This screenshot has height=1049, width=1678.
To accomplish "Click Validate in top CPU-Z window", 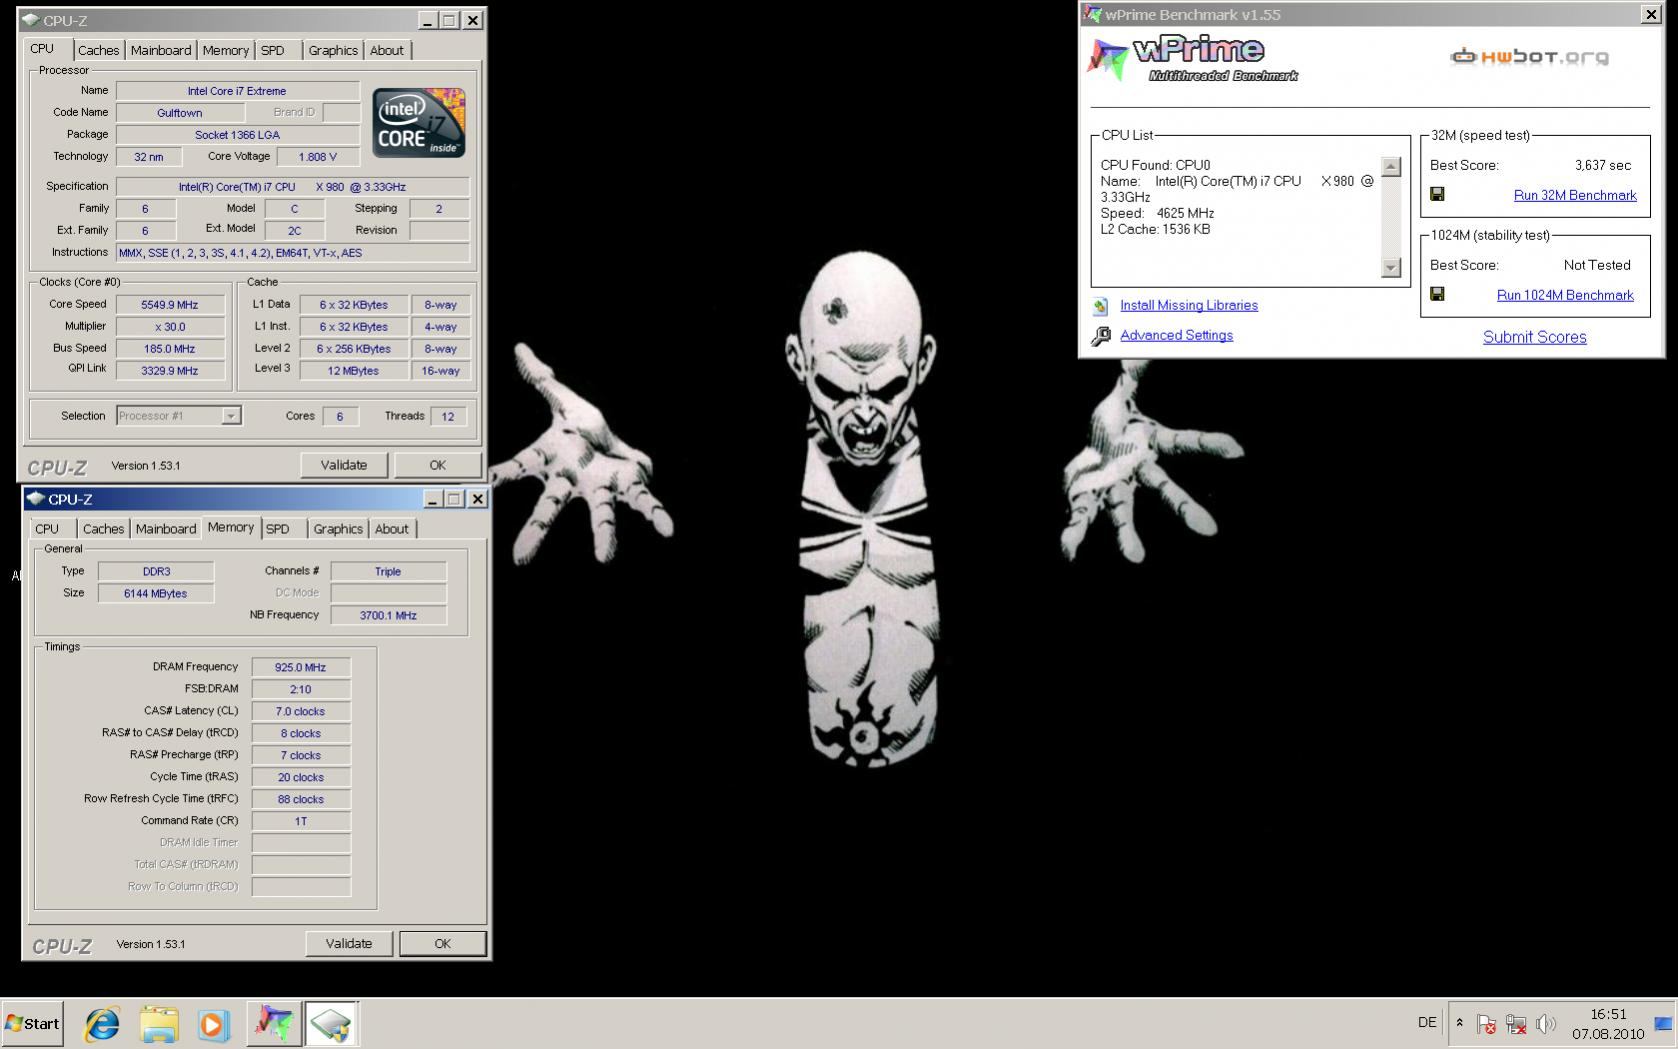I will [x=344, y=465].
